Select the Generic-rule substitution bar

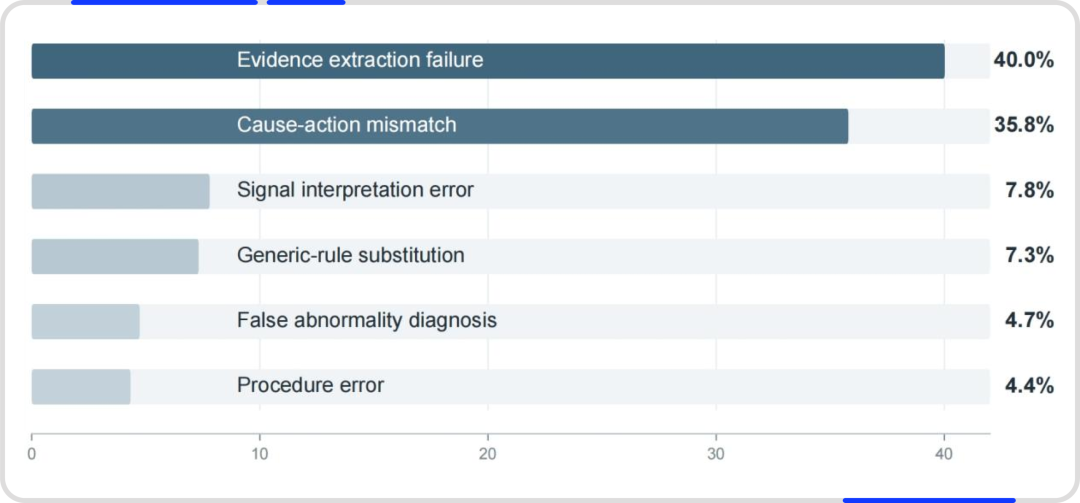[115, 256]
